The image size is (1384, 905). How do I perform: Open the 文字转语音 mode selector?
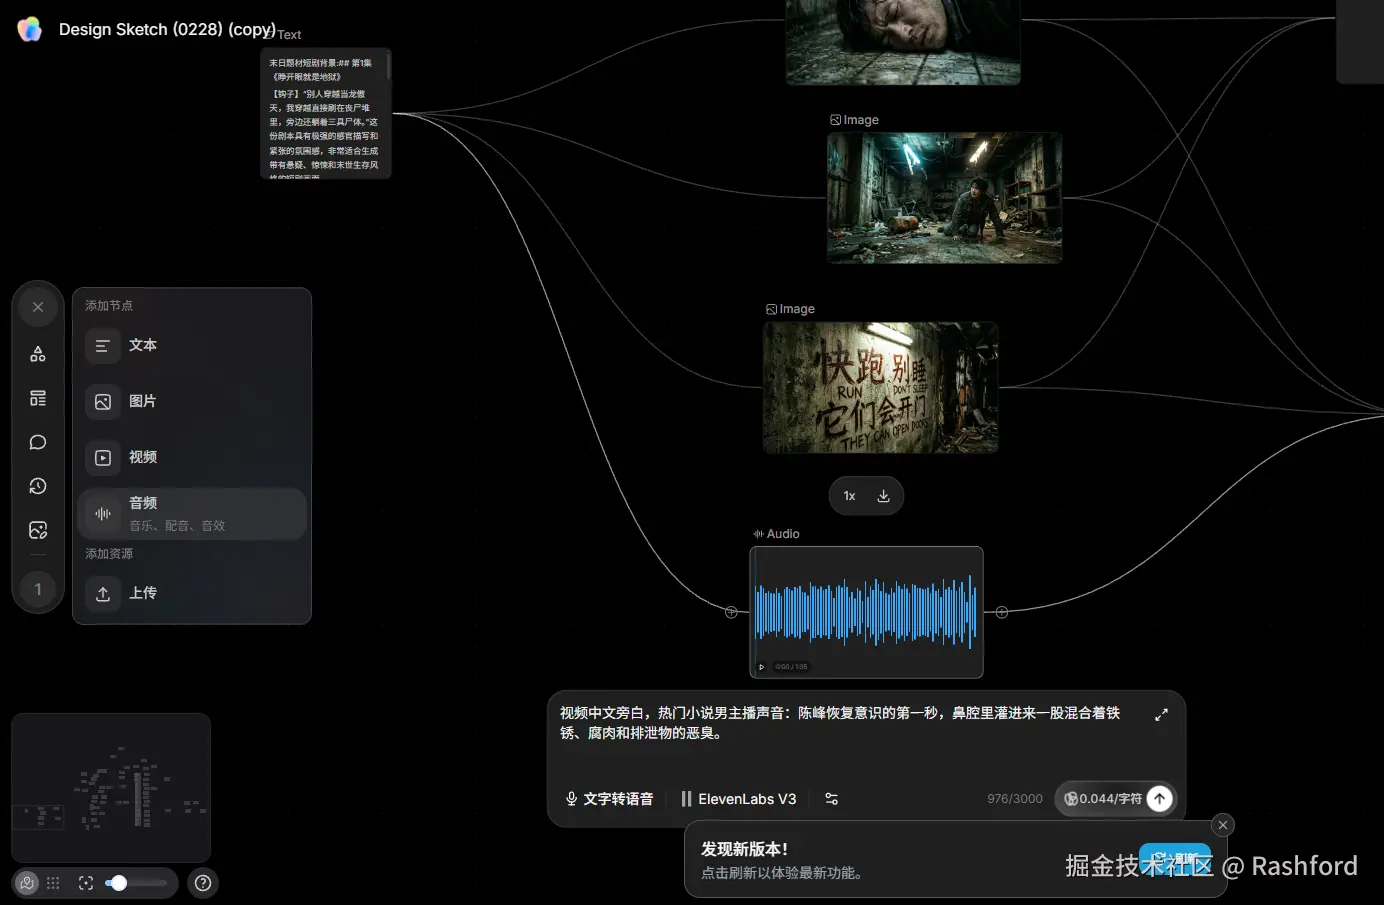609,799
